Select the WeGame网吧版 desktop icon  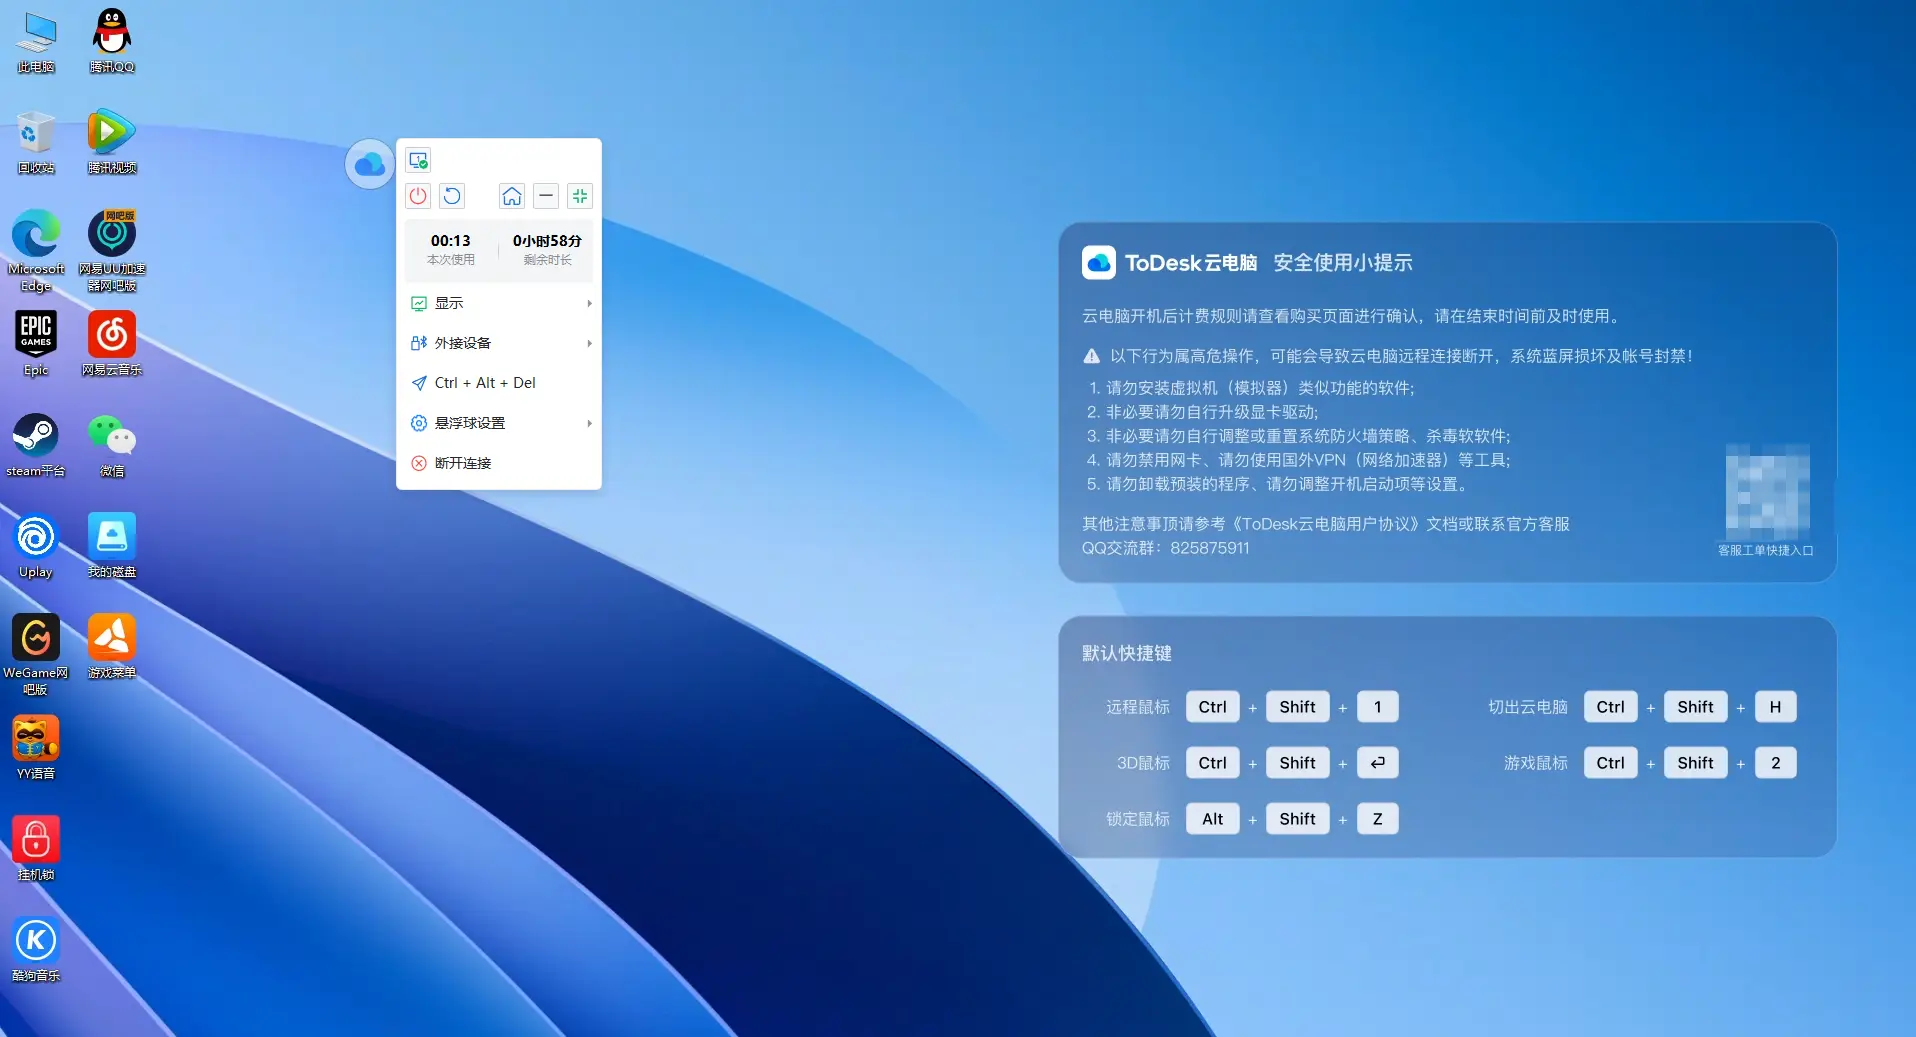36,655
